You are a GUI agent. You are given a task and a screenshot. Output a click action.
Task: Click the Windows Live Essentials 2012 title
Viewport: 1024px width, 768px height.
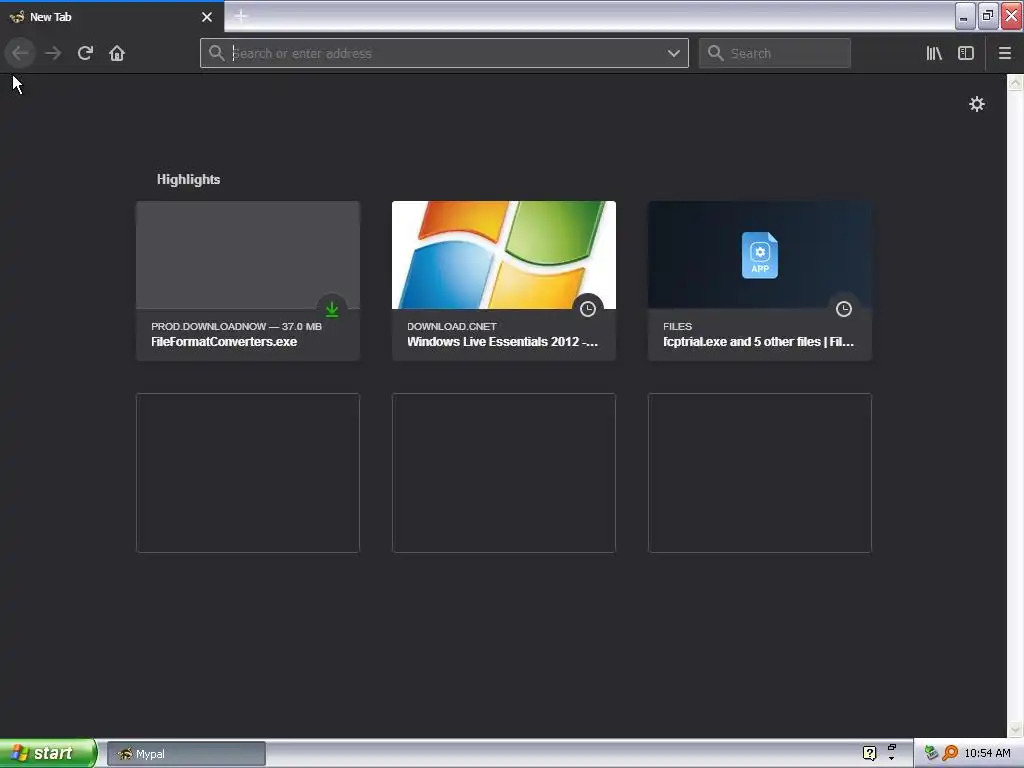pos(502,342)
